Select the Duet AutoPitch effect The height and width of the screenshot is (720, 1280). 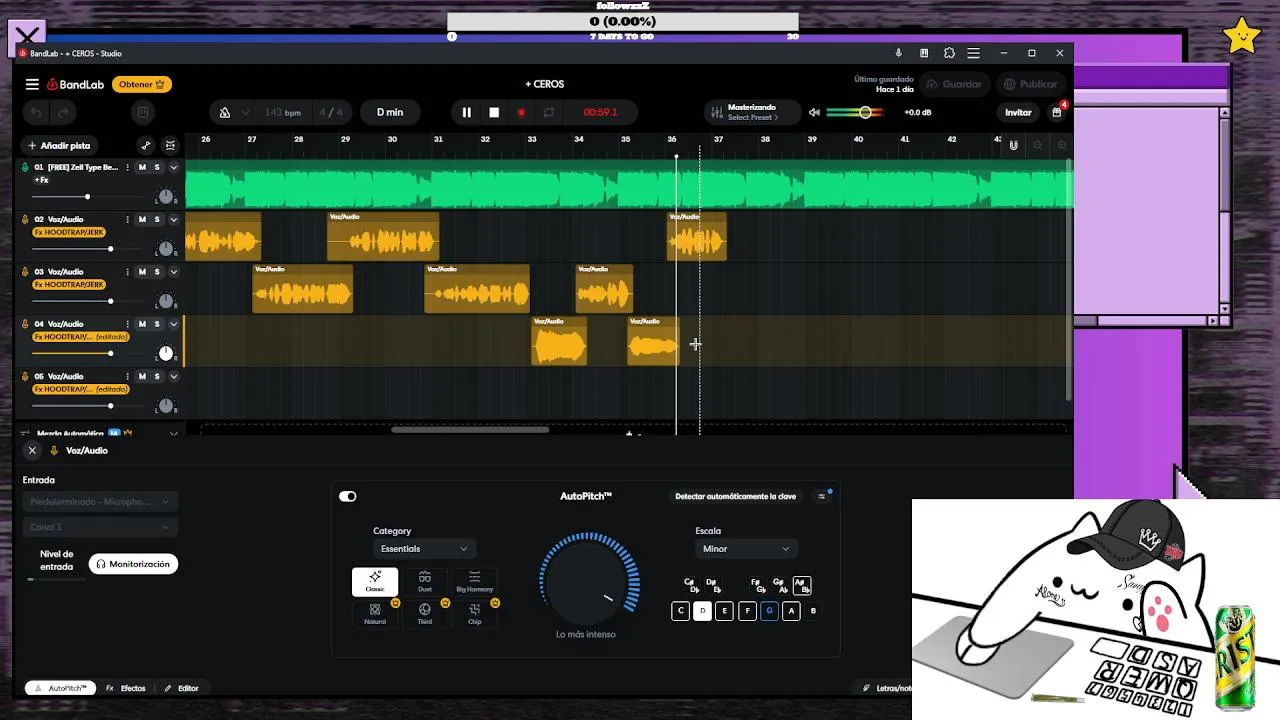(425, 581)
